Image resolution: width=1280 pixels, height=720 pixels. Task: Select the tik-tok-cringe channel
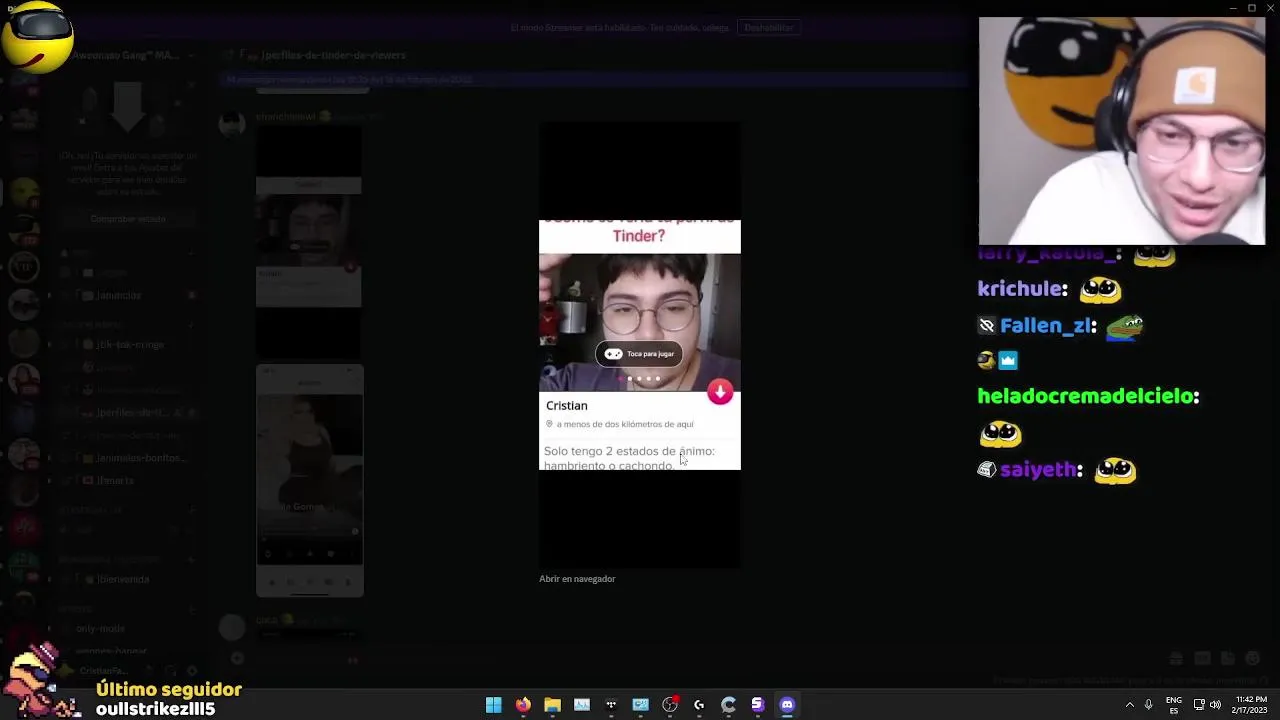pyautogui.click(x=130, y=344)
